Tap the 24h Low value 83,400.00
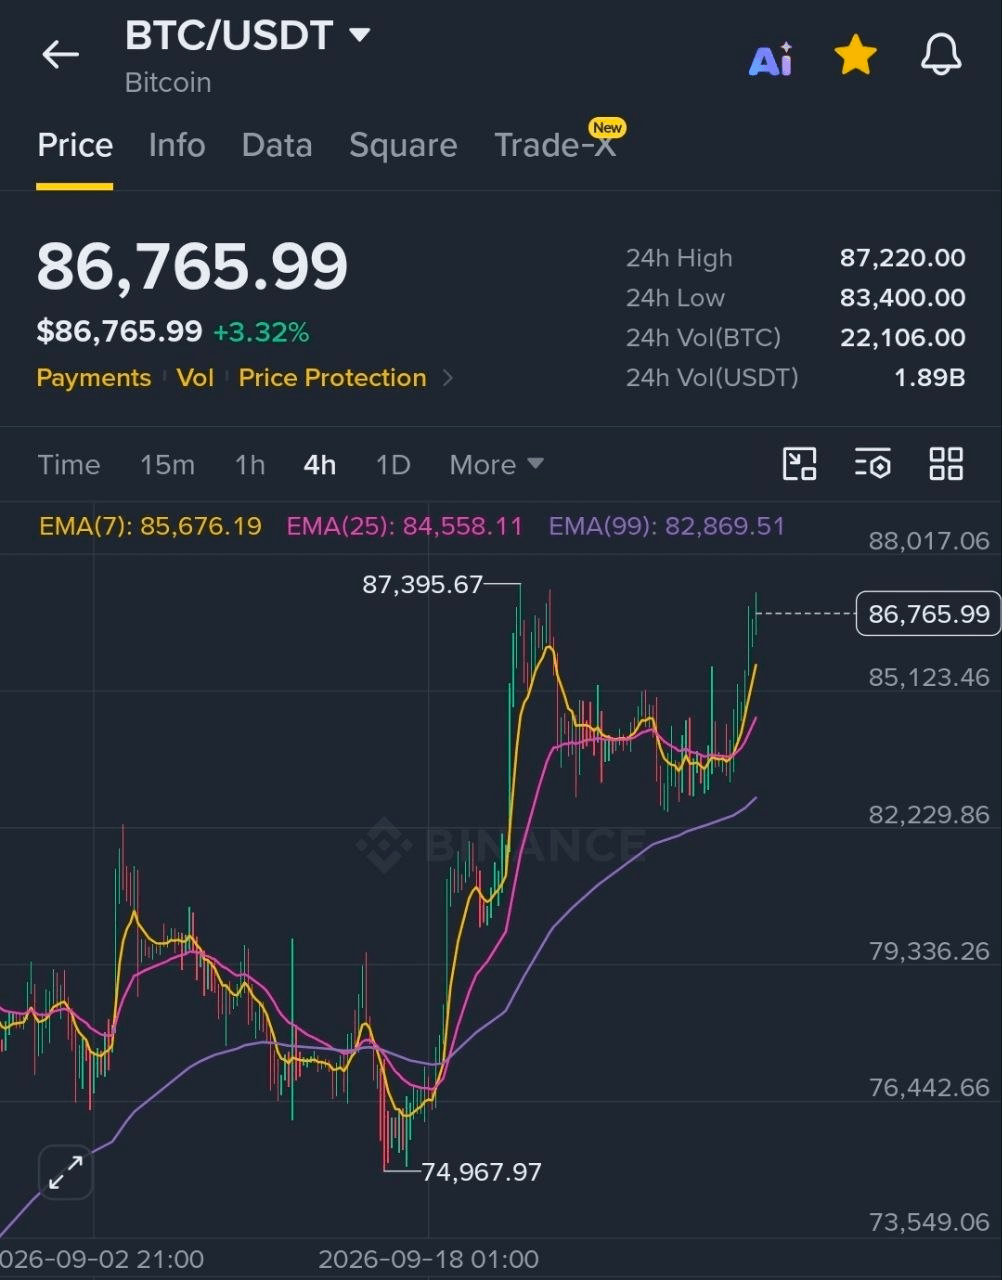Viewport: 1002px width, 1280px height. click(903, 298)
